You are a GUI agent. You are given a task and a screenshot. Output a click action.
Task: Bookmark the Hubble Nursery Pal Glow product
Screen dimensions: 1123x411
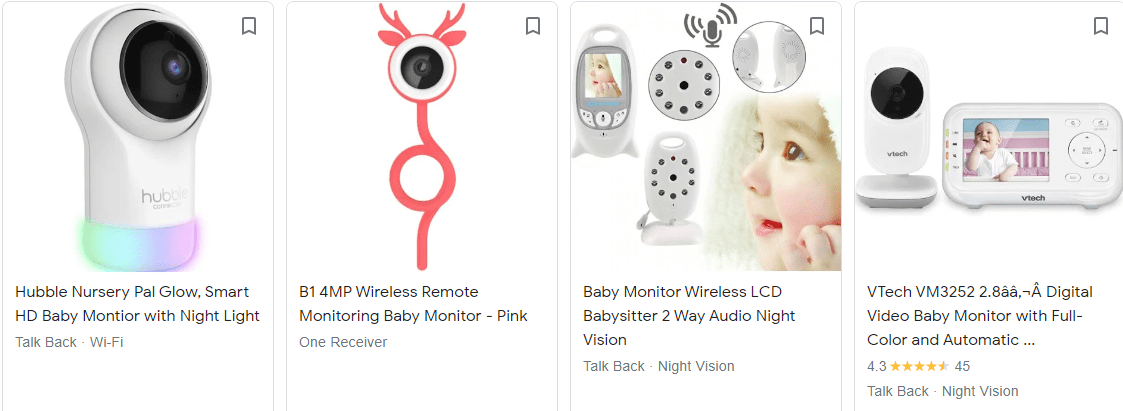click(x=249, y=26)
